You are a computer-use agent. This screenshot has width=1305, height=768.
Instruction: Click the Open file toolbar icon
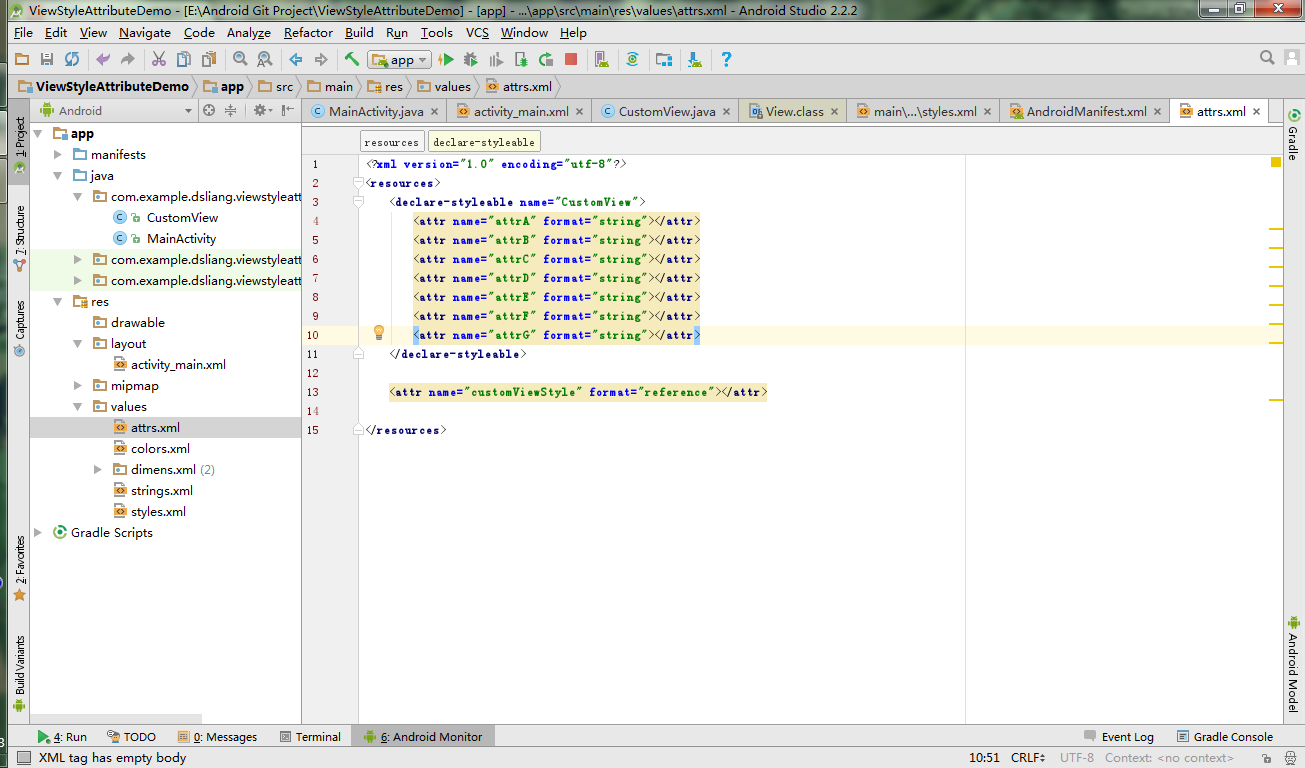pyautogui.click(x=21, y=59)
